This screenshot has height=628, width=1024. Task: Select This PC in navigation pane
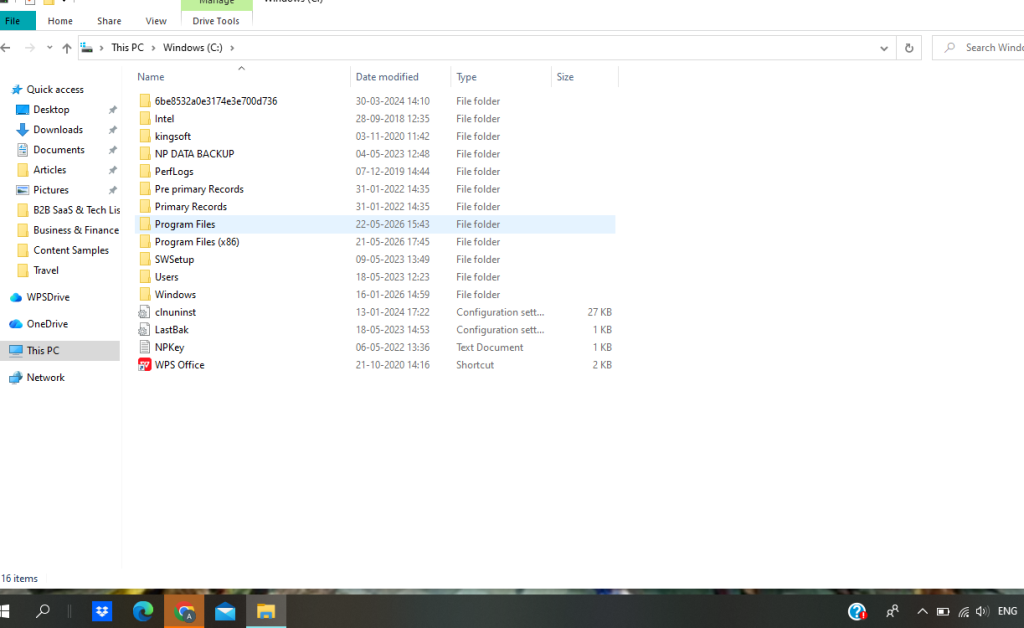42,351
